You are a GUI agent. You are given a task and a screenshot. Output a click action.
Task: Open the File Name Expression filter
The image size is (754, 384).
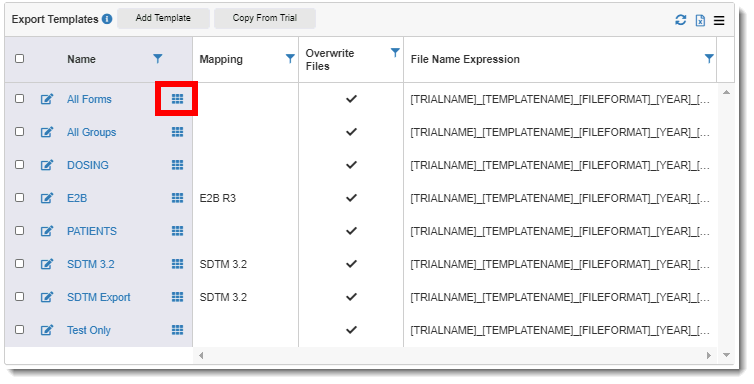[709, 59]
